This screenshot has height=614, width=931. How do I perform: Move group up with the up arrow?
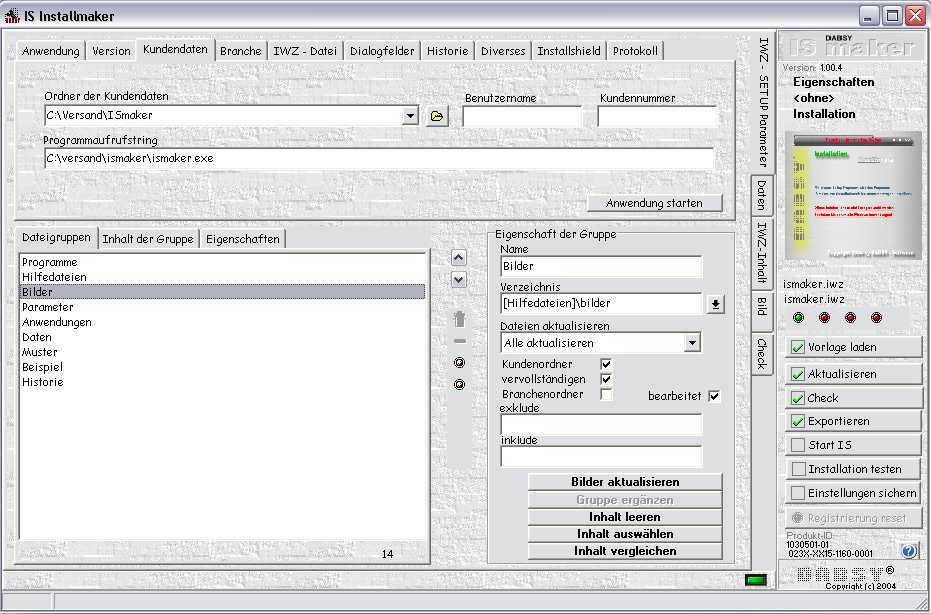point(459,258)
